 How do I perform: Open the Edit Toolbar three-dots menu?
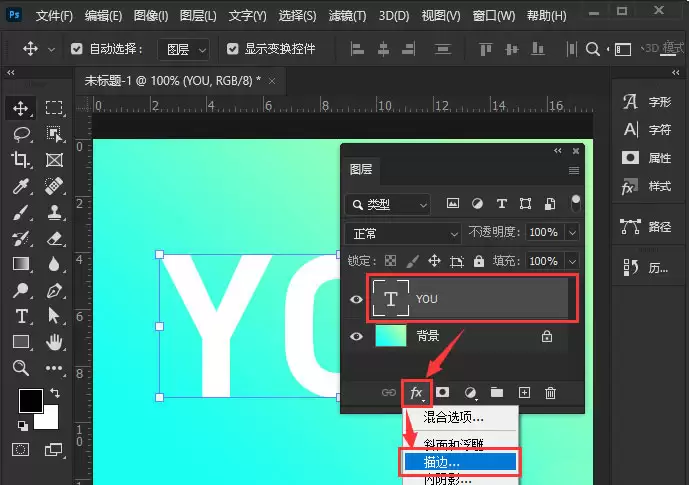coord(54,368)
